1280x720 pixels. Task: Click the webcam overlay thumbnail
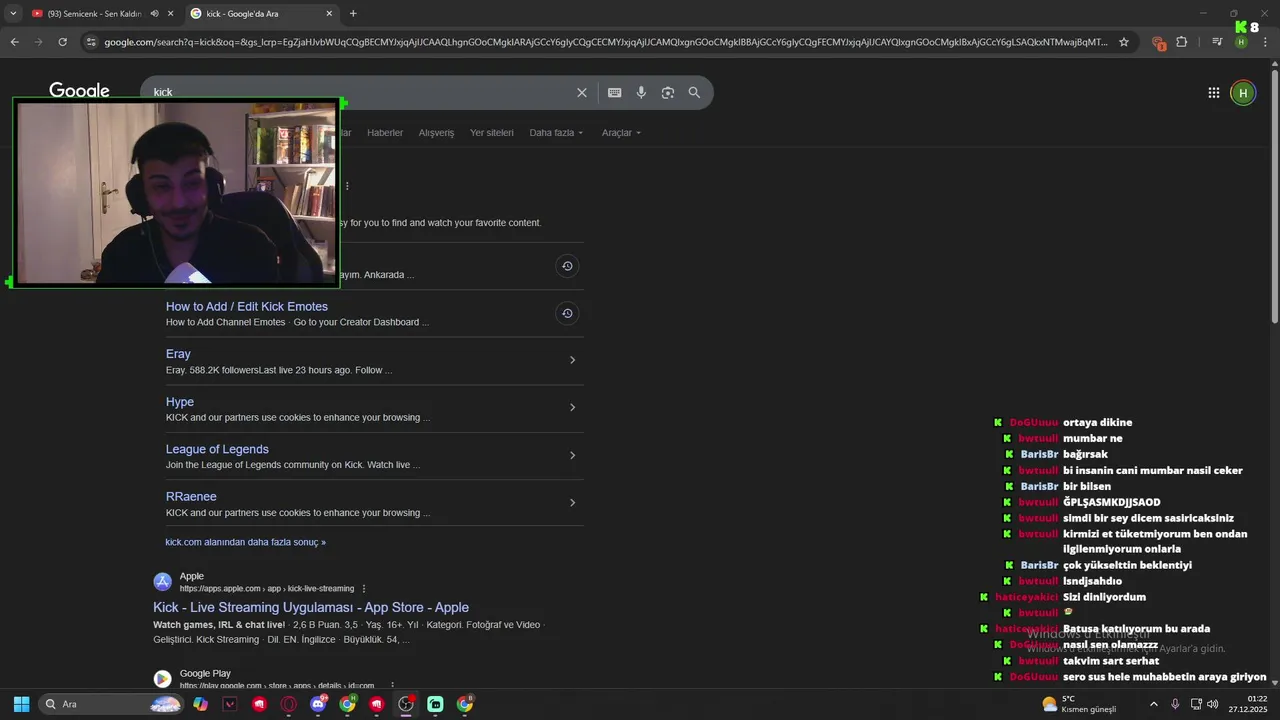[x=177, y=193]
